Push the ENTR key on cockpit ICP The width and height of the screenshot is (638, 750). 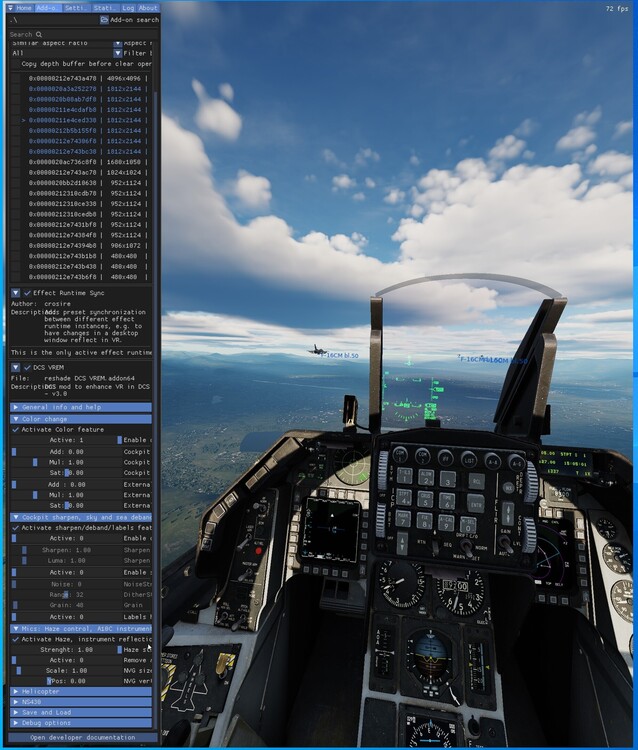pyautogui.click(x=476, y=504)
